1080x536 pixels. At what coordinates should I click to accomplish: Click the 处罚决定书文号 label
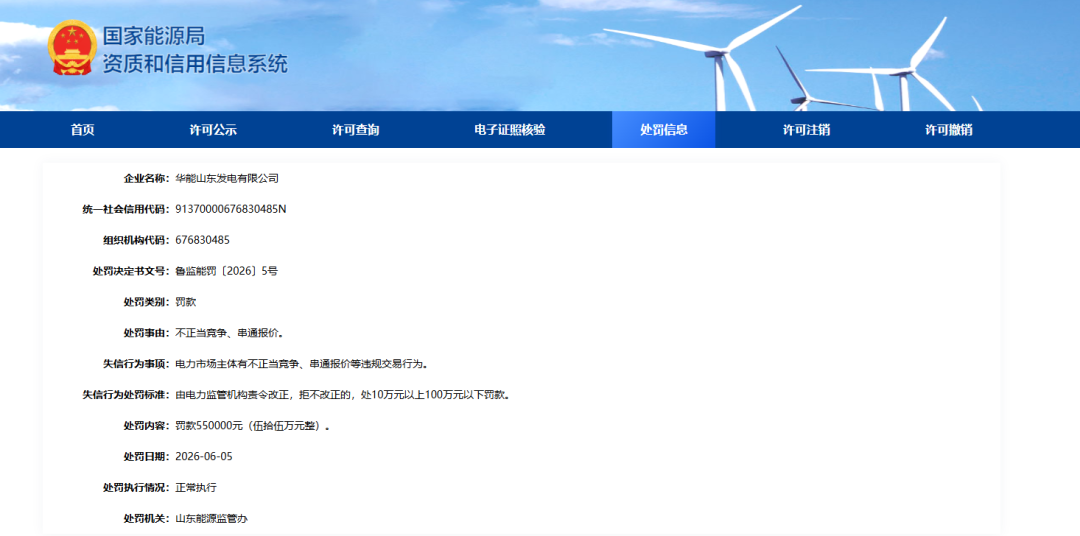pos(131,271)
